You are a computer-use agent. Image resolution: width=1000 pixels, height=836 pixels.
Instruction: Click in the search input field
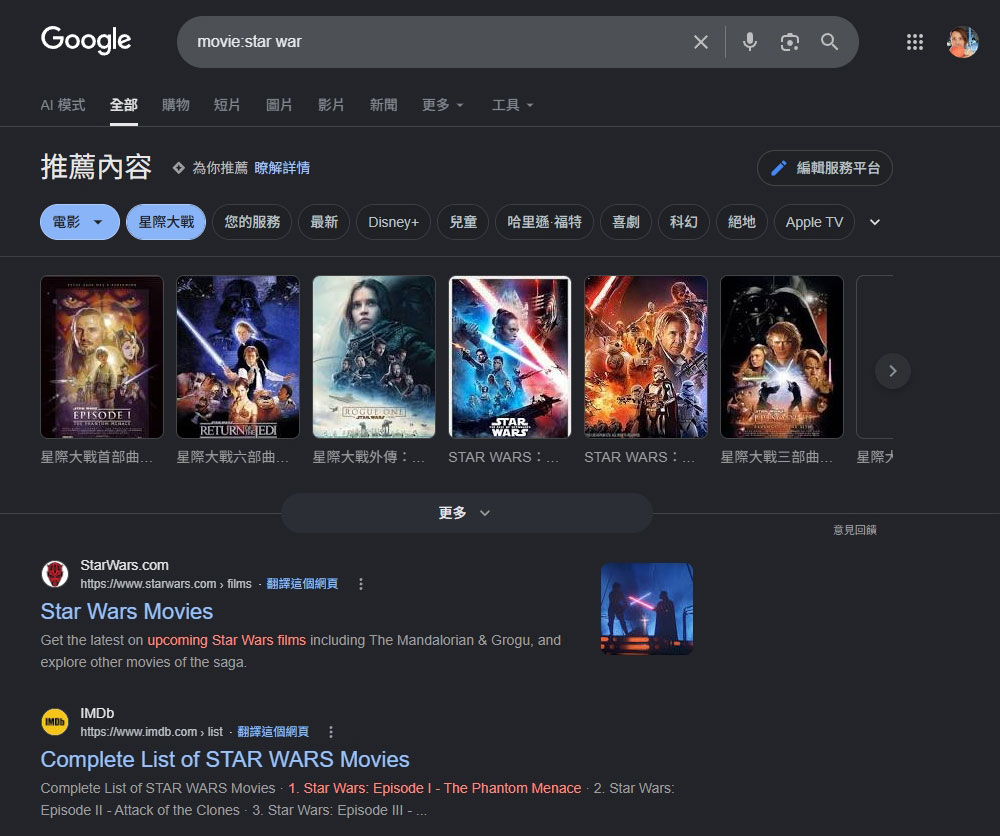440,42
